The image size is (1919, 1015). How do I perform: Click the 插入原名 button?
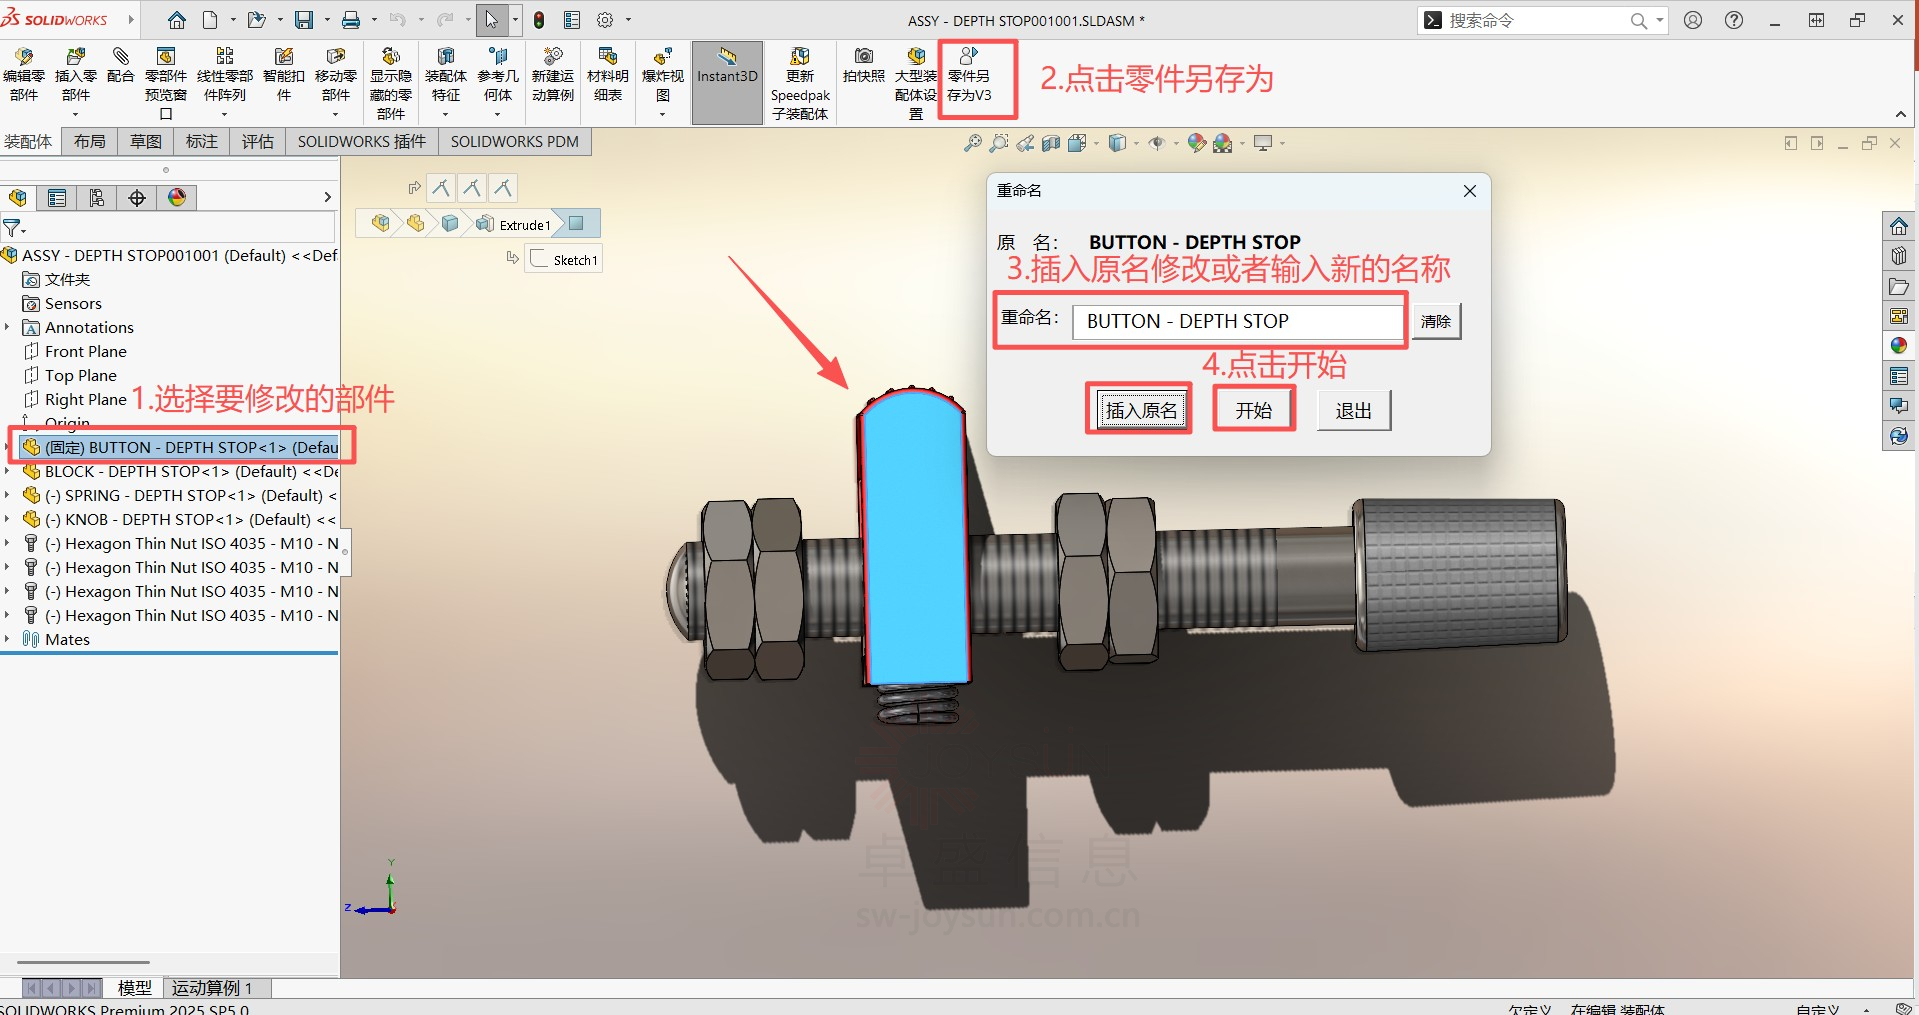coord(1141,410)
